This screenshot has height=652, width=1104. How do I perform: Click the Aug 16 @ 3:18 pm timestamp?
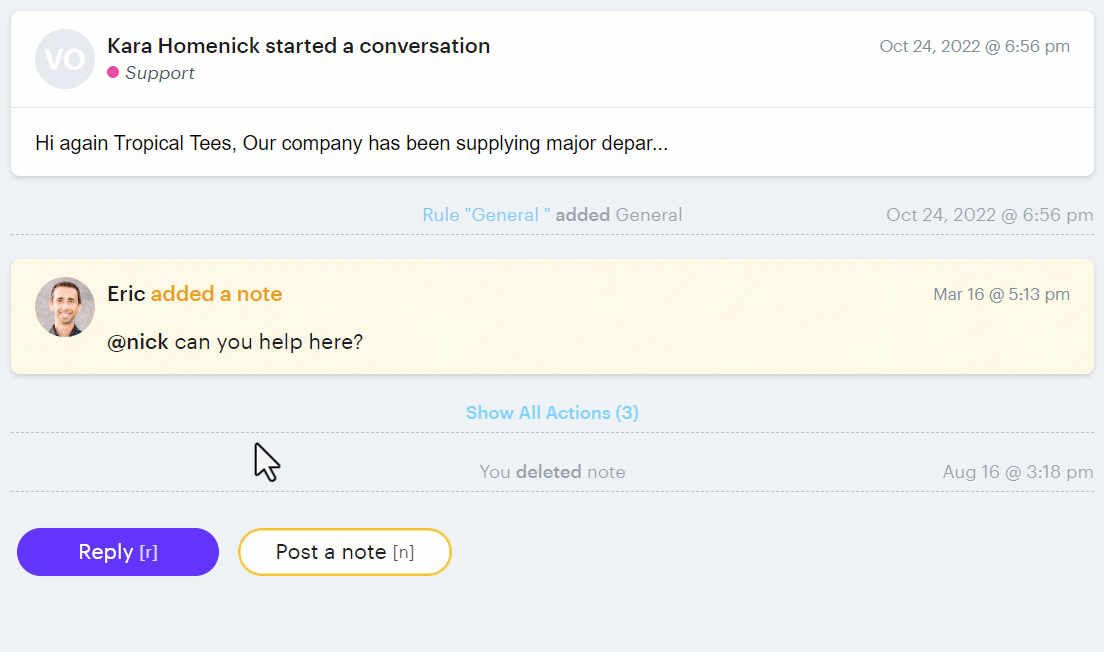[x=1017, y=472]
